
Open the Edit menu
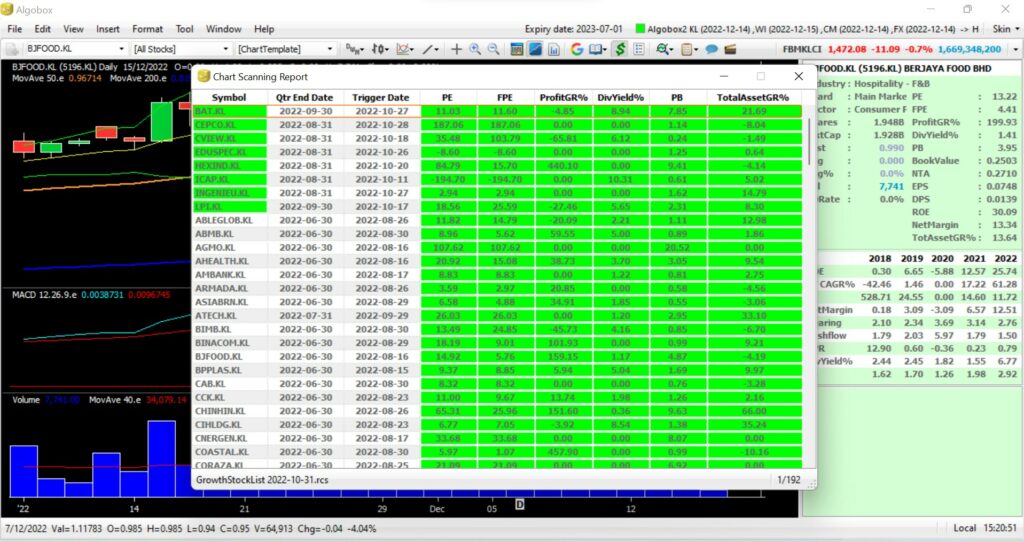click(42, 29)
